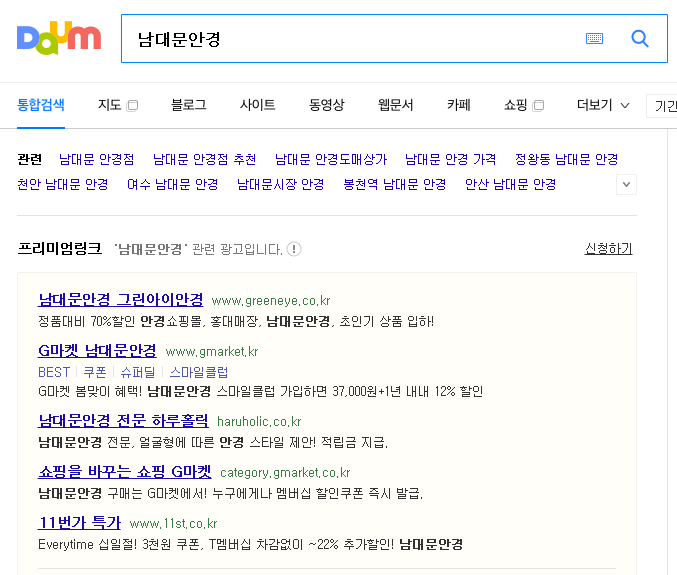The image size is (677, 575).
Task: Switch to the 블로그 tab
Action: [x=189, y=105]
